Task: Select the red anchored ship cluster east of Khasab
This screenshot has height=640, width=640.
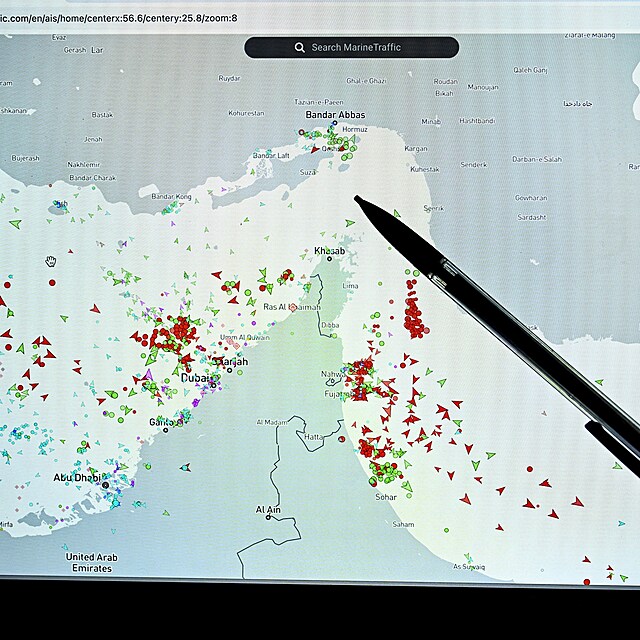Action: (x=413, y=305)
